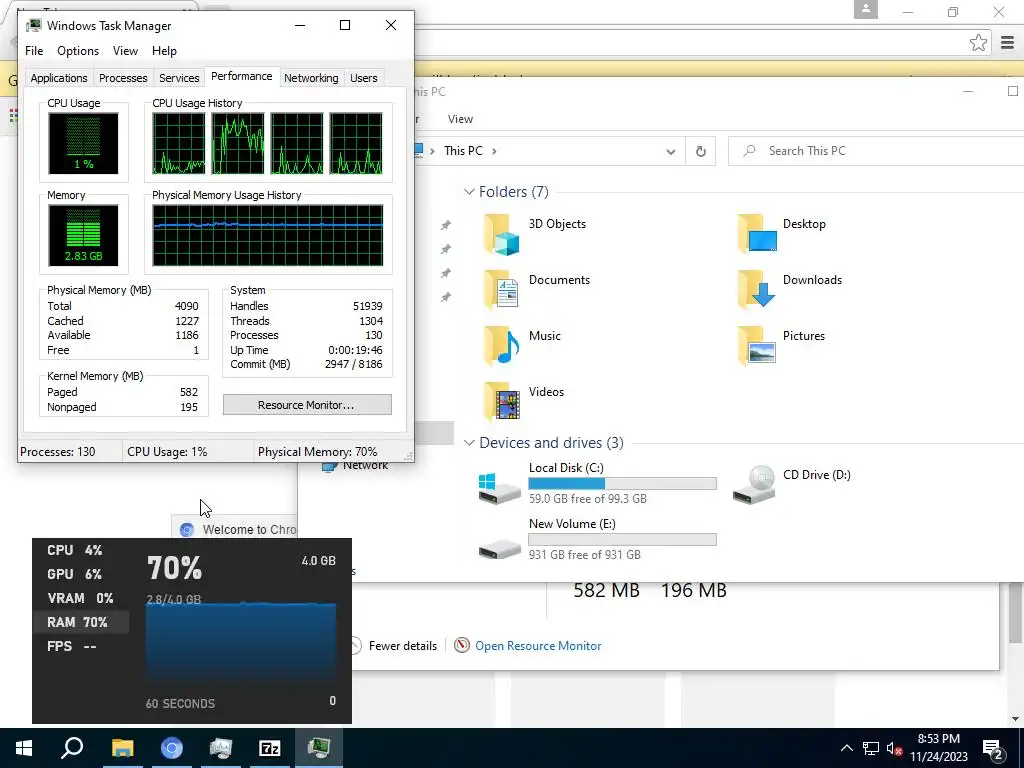Click the Memory 2.83 GB gauge
The width and height of the screenshot is (1024, 768).
(x=84, y=235)
